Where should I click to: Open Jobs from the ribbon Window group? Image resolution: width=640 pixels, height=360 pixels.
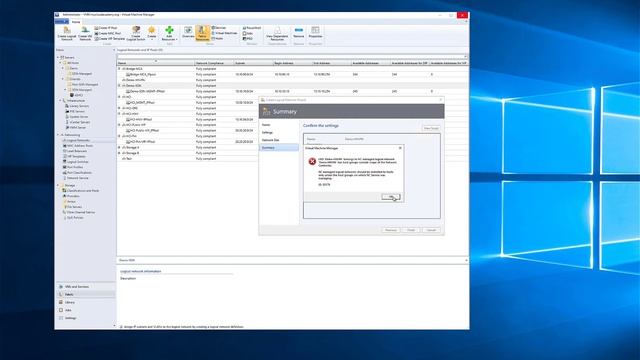coord(248,33)
